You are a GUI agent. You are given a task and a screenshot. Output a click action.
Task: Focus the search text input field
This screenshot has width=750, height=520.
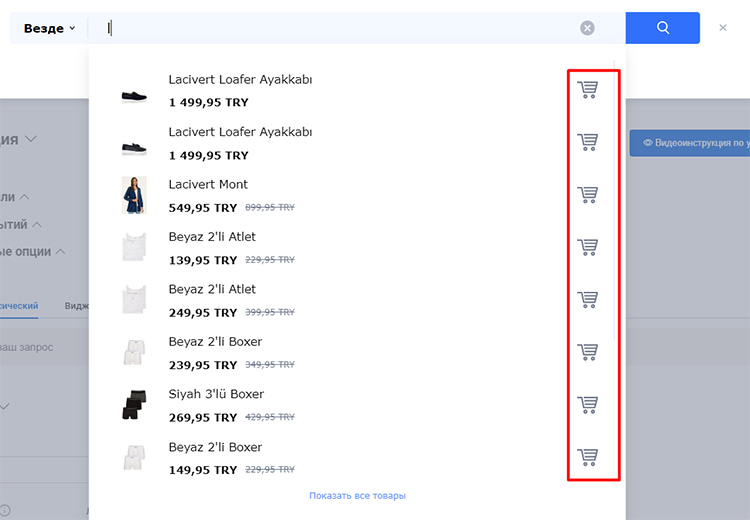340,28
